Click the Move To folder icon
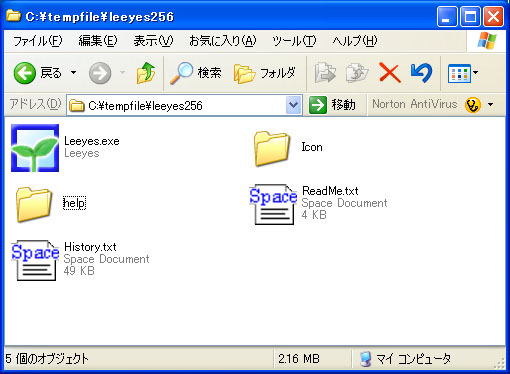The image size is (510, 374). click(325, 72)
